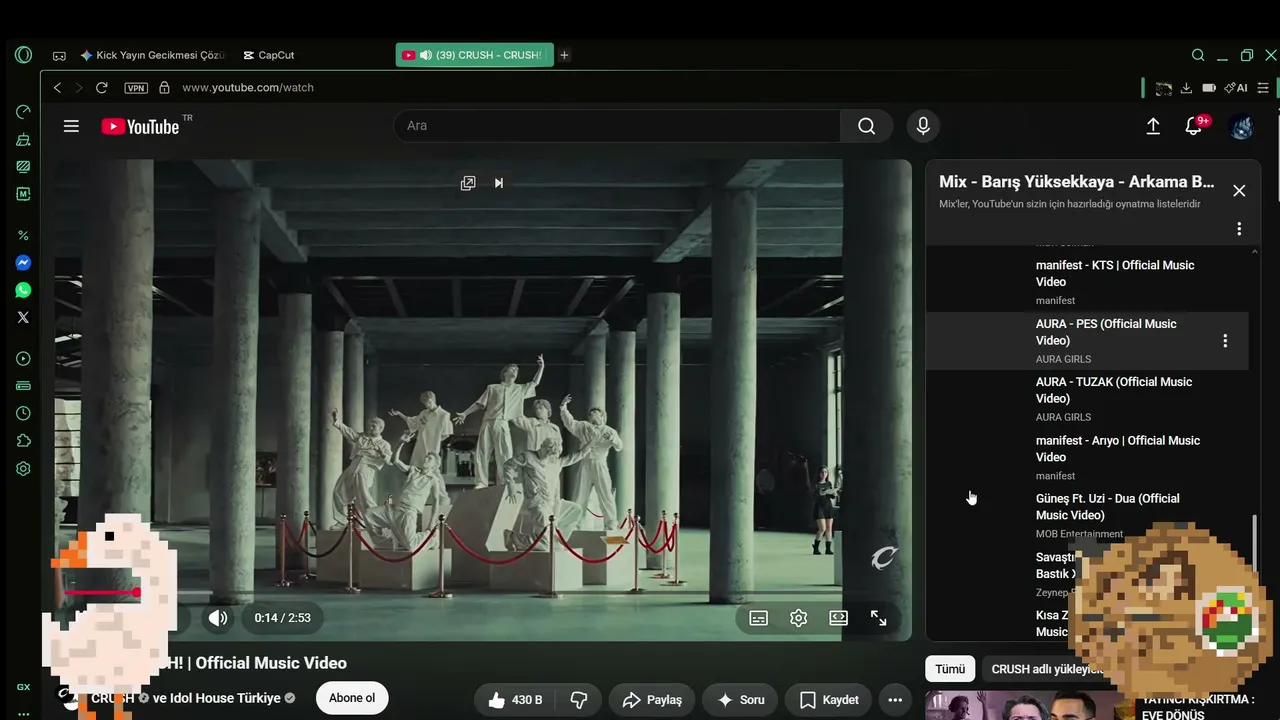1280x720 pixels.
Task: Click the site security padlock icon
Action: coord(164,88)
